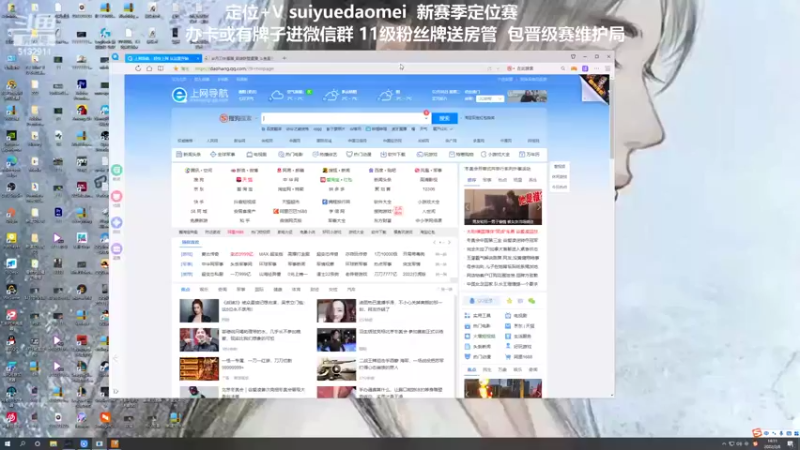This screenshot has width=800, height=450.
Task: Bookmark the page with the star icon
Action: [x=176, y=68]
